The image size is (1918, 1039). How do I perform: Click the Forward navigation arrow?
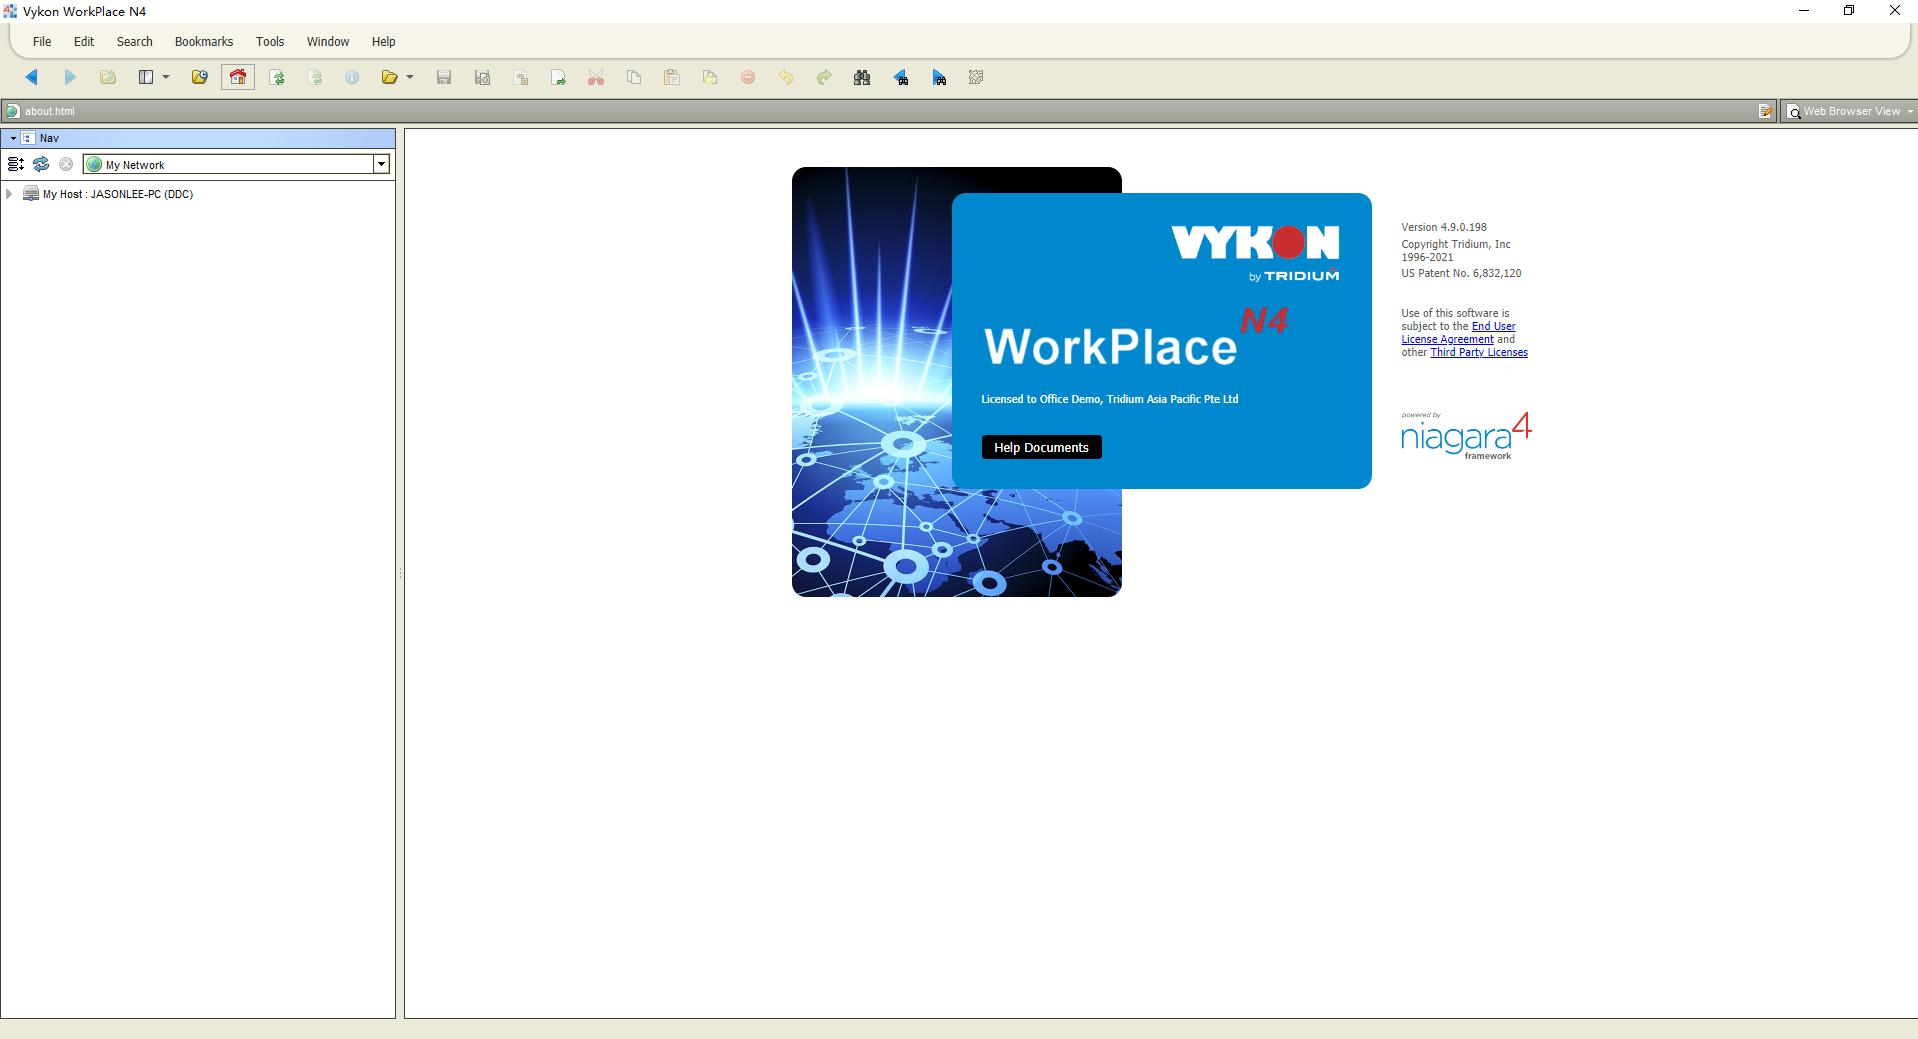(x=69, y=77)
